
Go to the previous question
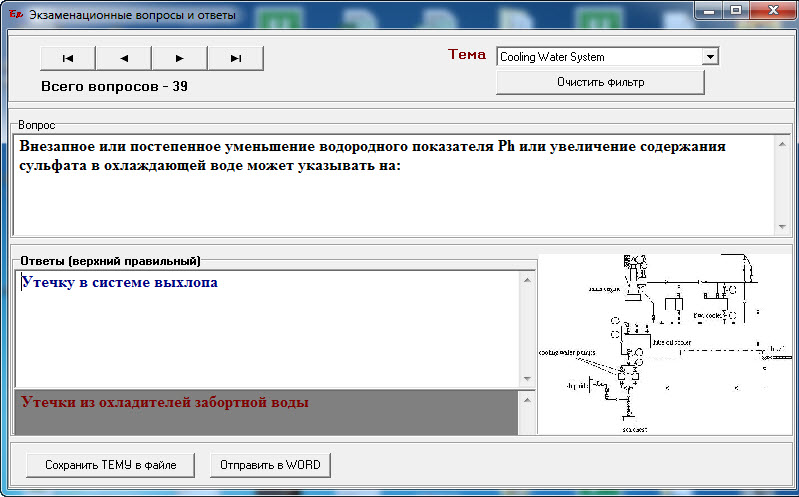pos(123,58)
